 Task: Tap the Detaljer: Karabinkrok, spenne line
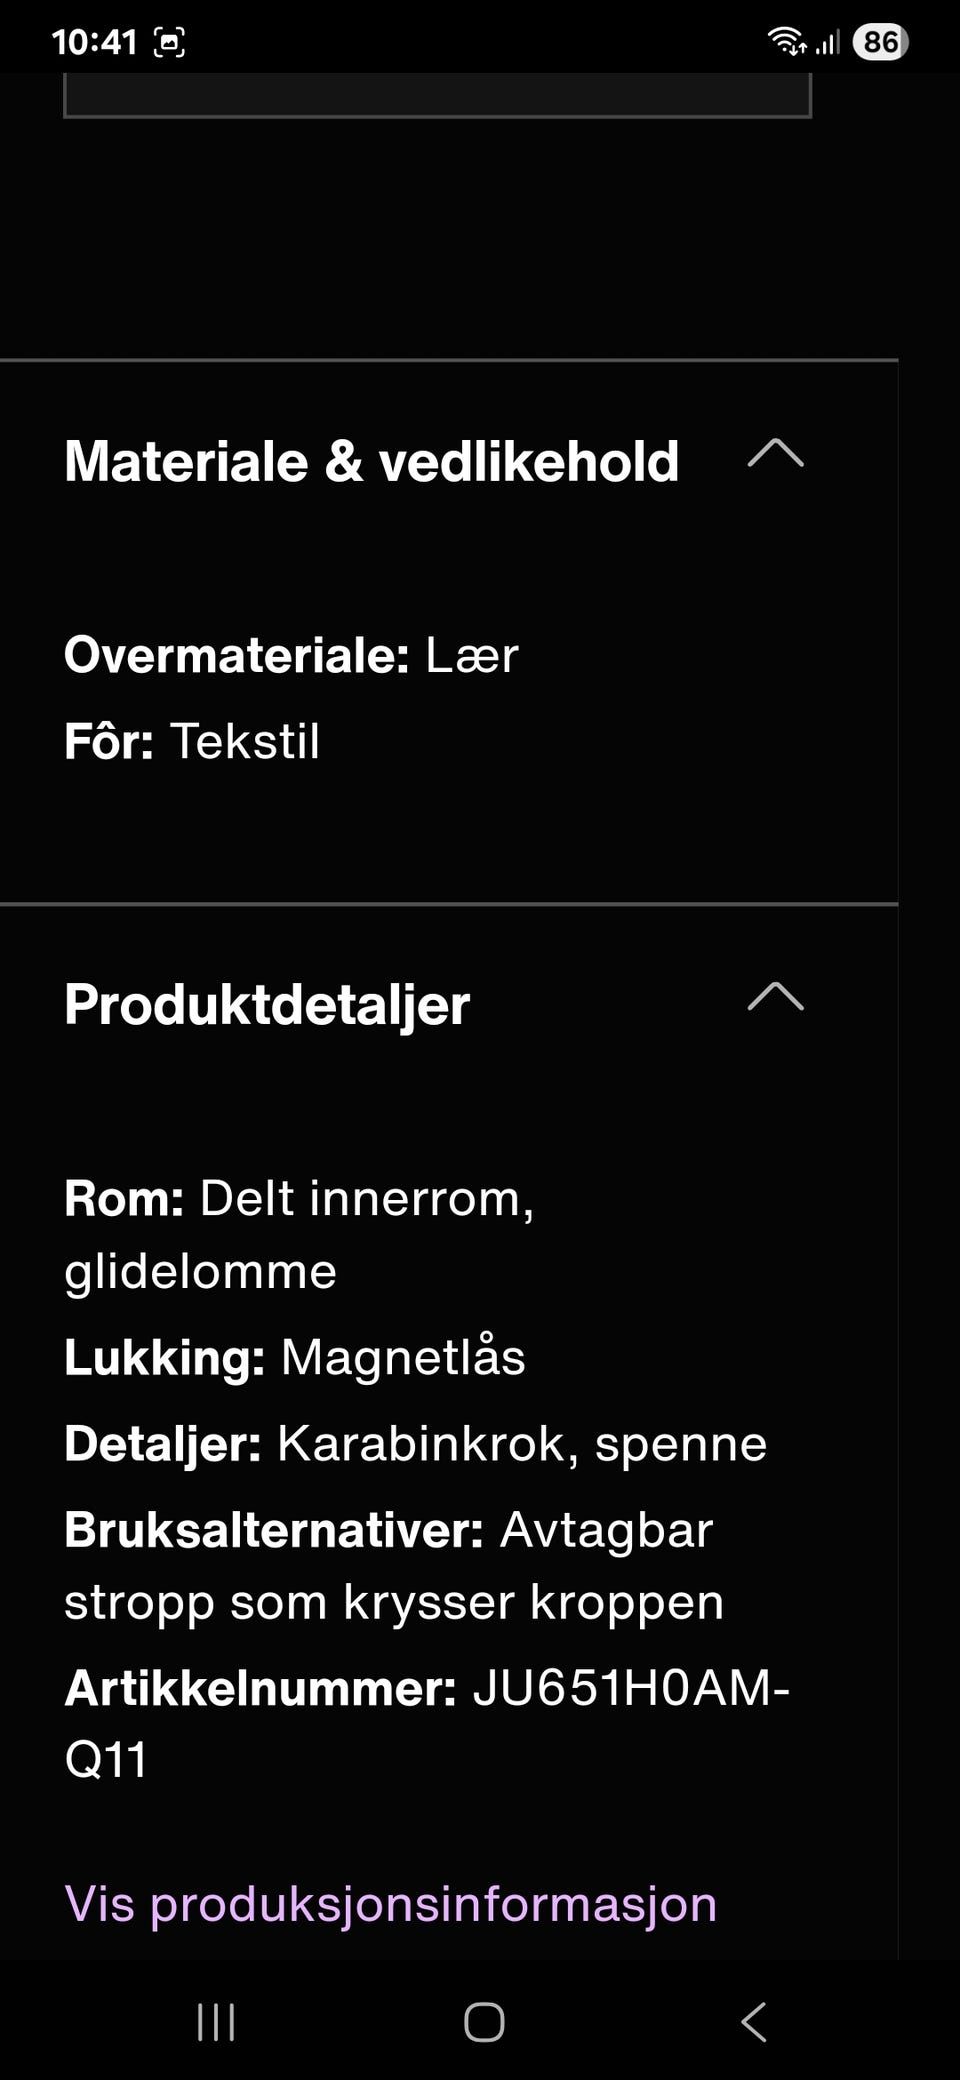tap(415, 1444)
